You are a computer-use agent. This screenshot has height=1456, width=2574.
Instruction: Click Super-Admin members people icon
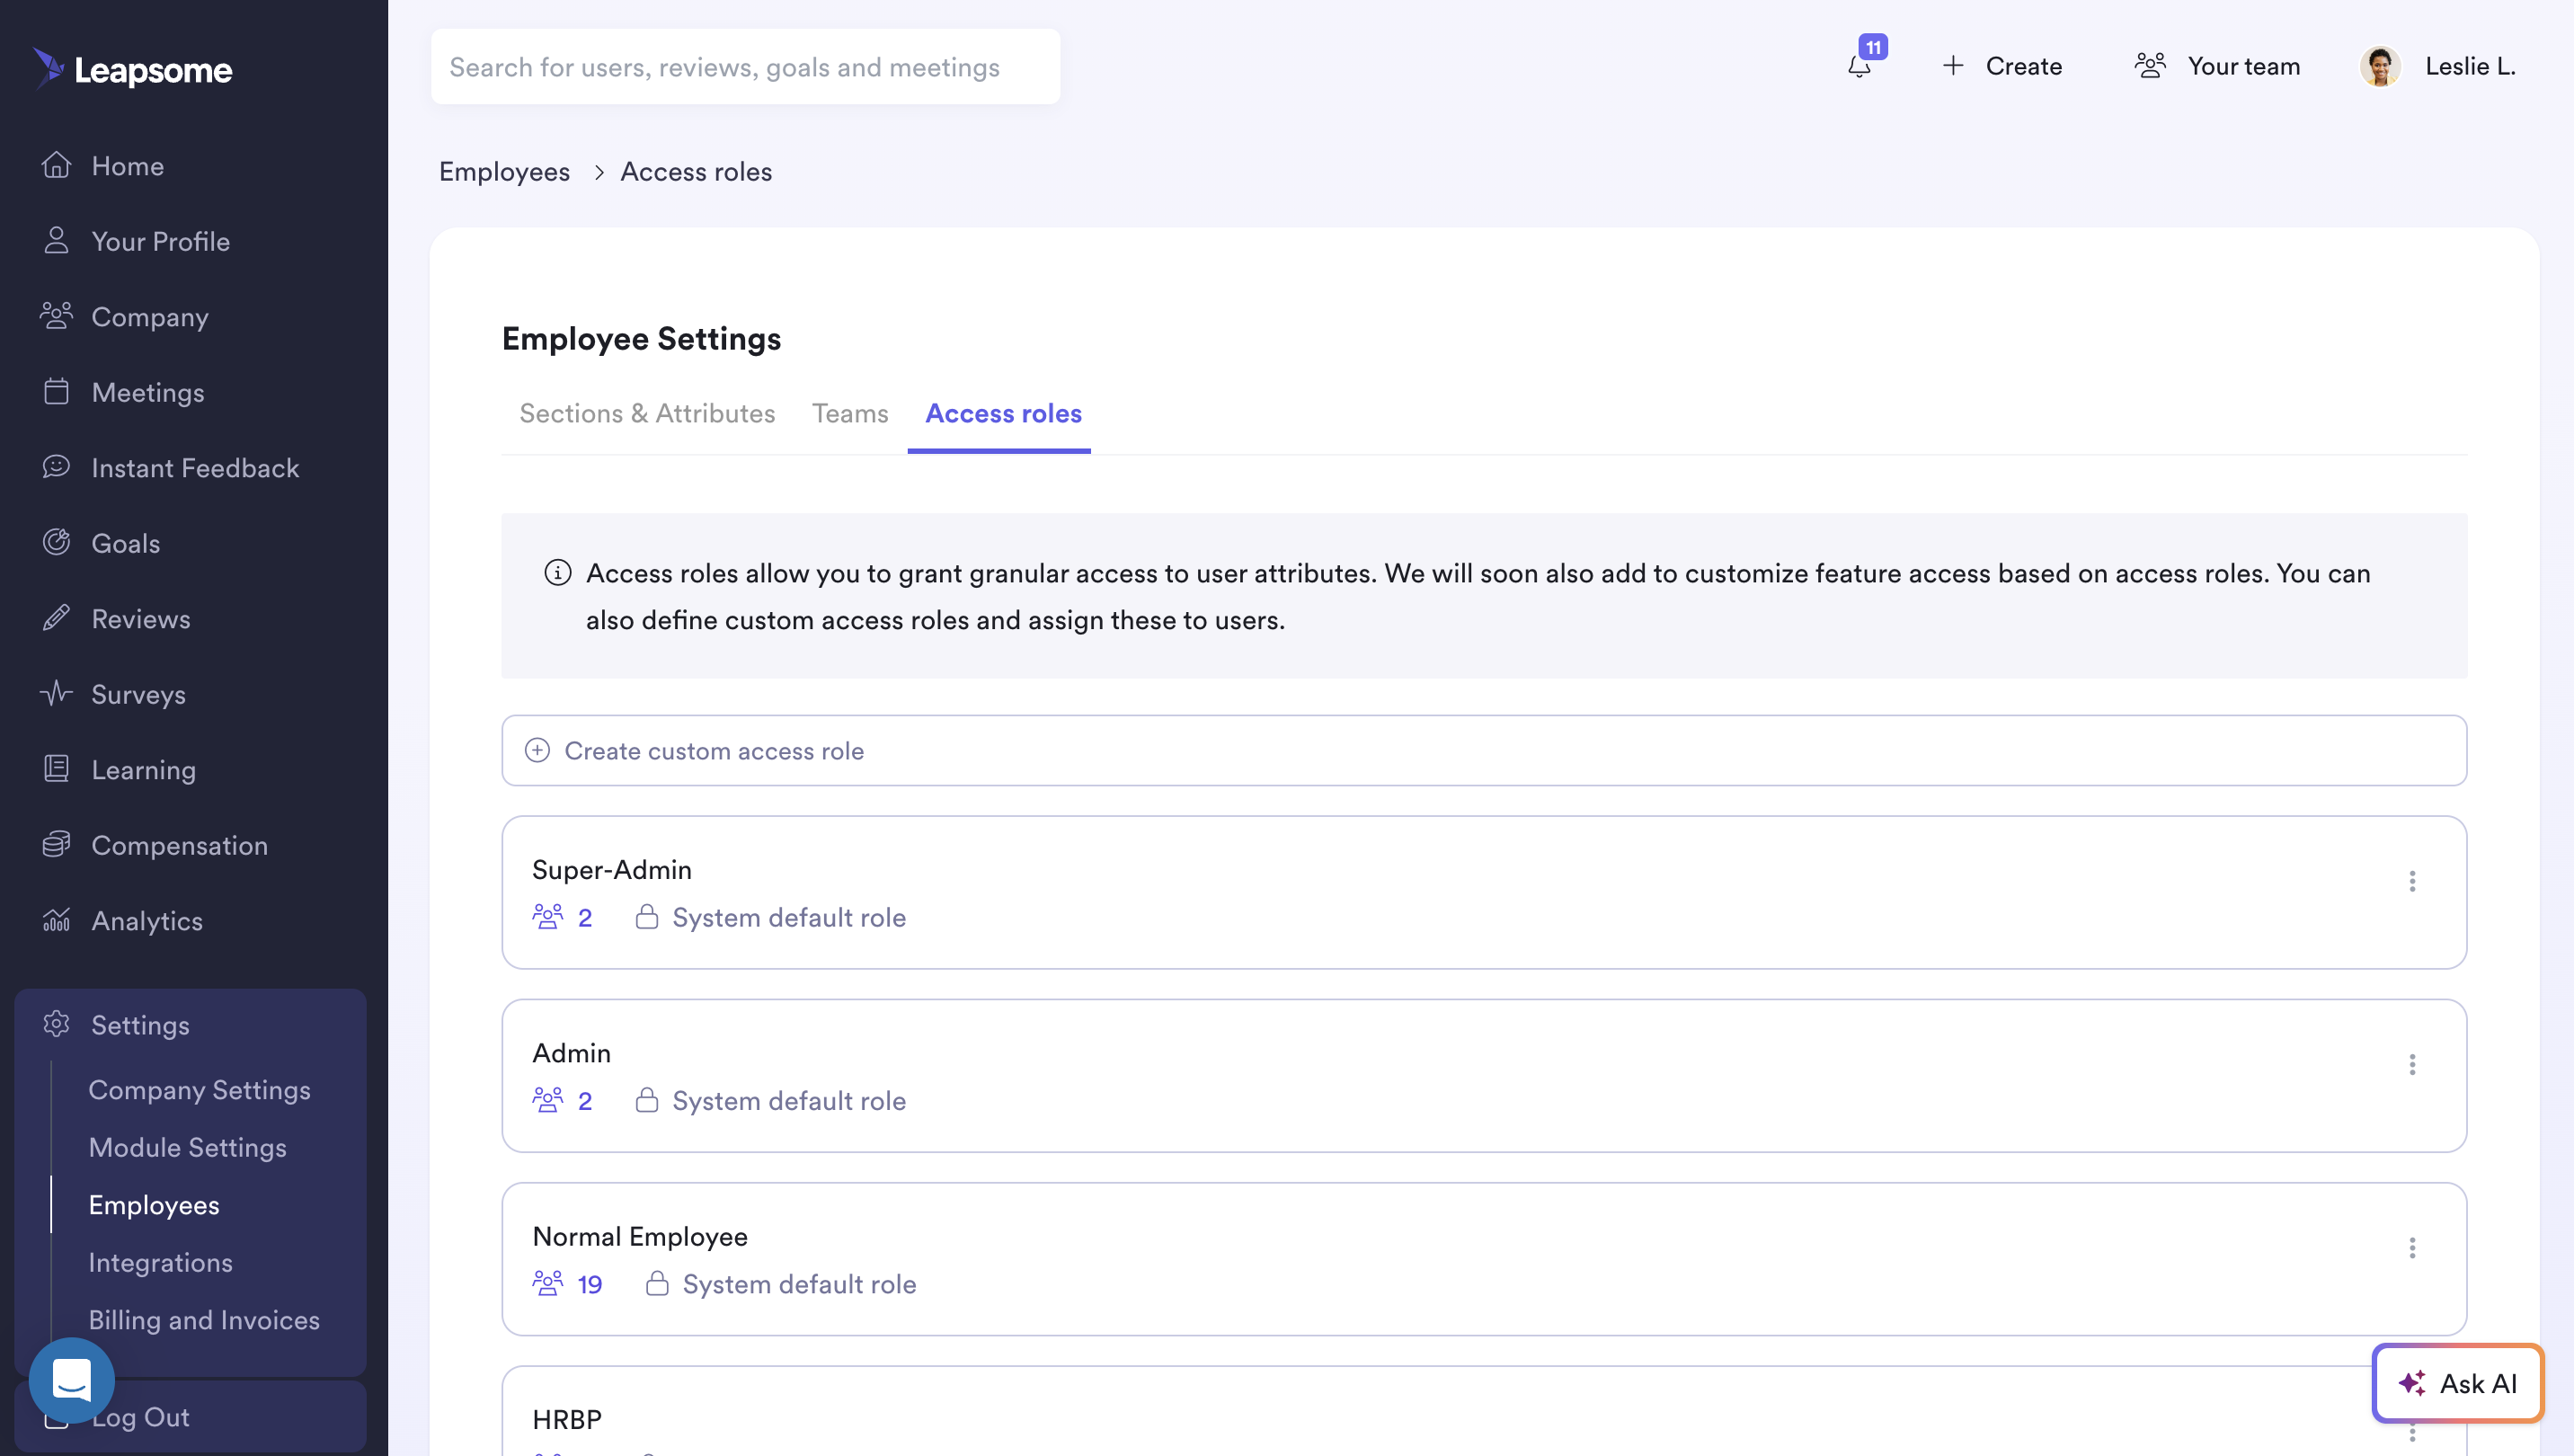pos(547,917)
